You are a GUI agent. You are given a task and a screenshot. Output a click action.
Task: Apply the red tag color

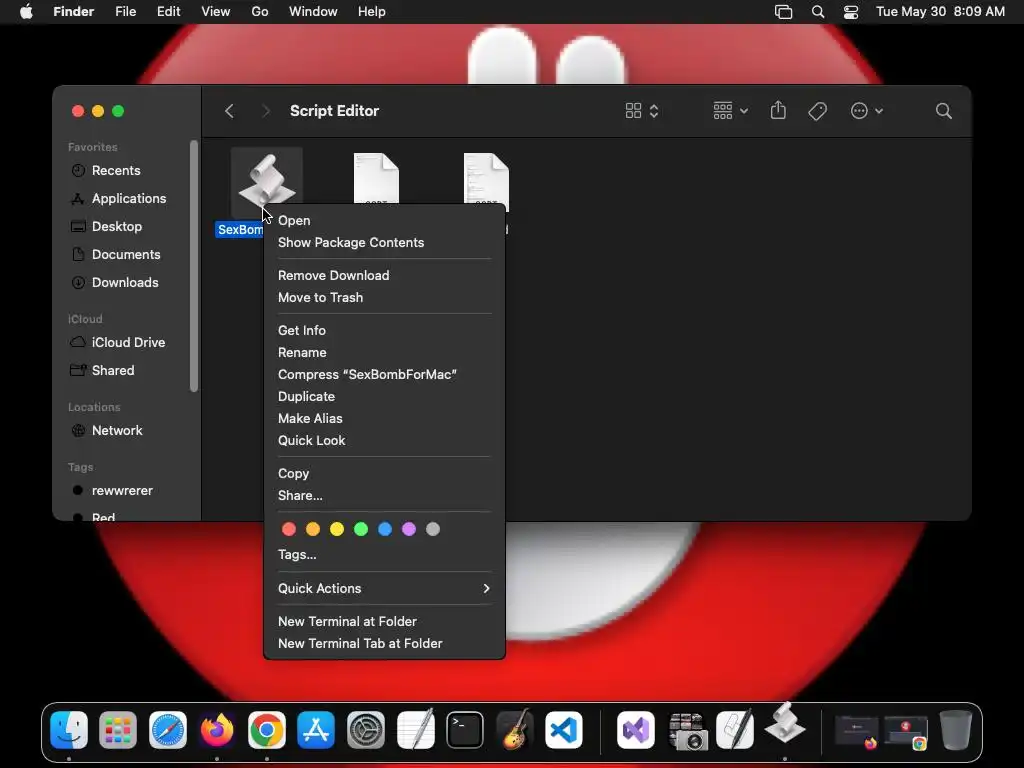pos(289,529)
